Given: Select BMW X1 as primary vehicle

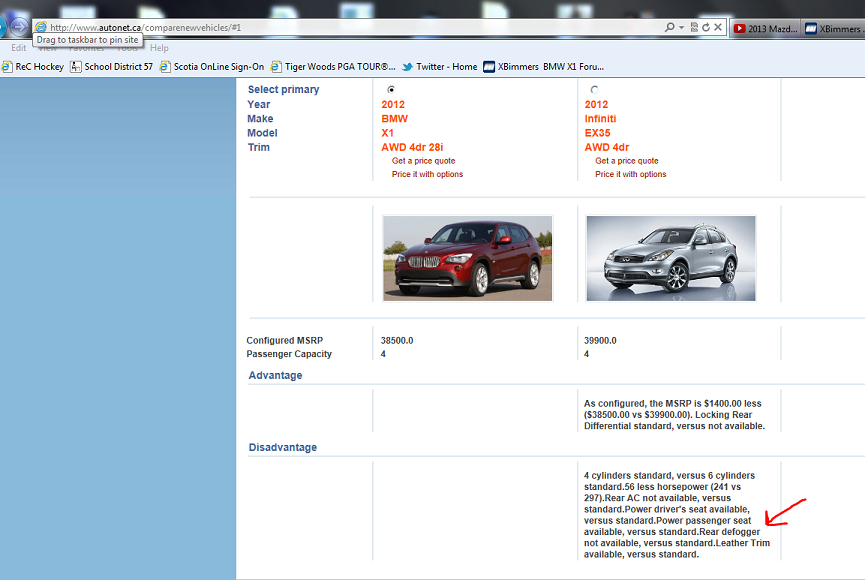Looking at the screenshot, I should pos(391,89).
